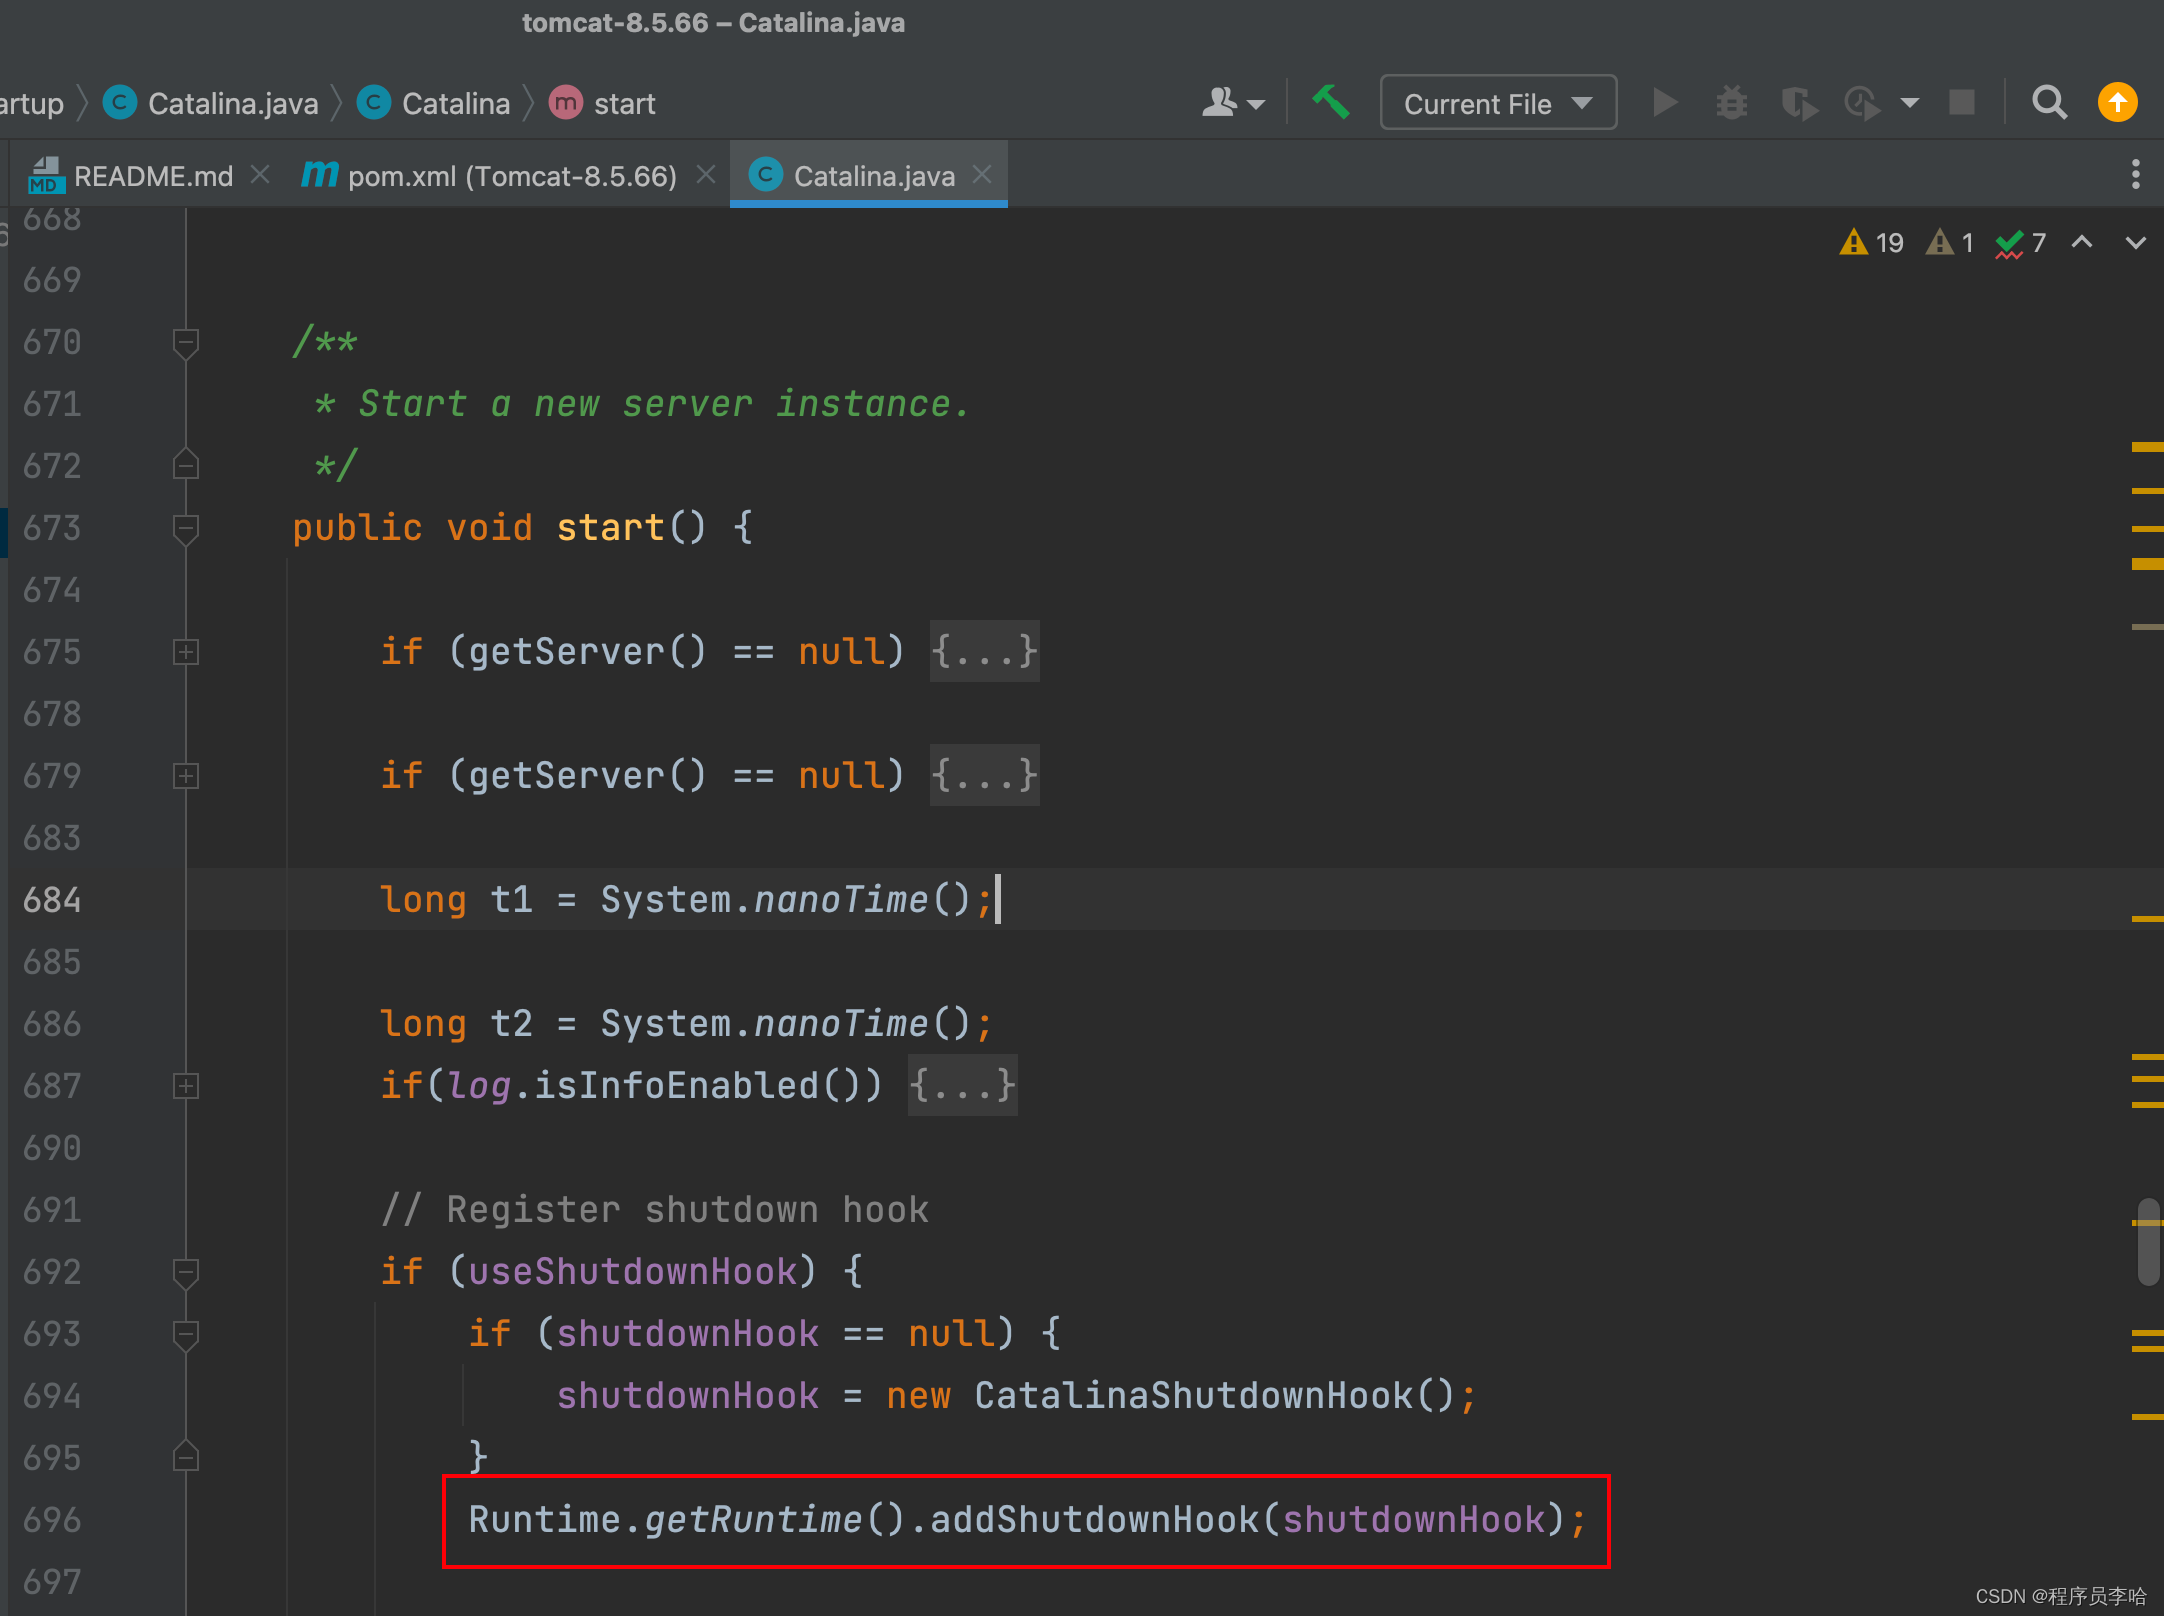Click the orange update arrow icon
The height and width of the screenshot is (1616, 2164).
[x=2117, y=102]
